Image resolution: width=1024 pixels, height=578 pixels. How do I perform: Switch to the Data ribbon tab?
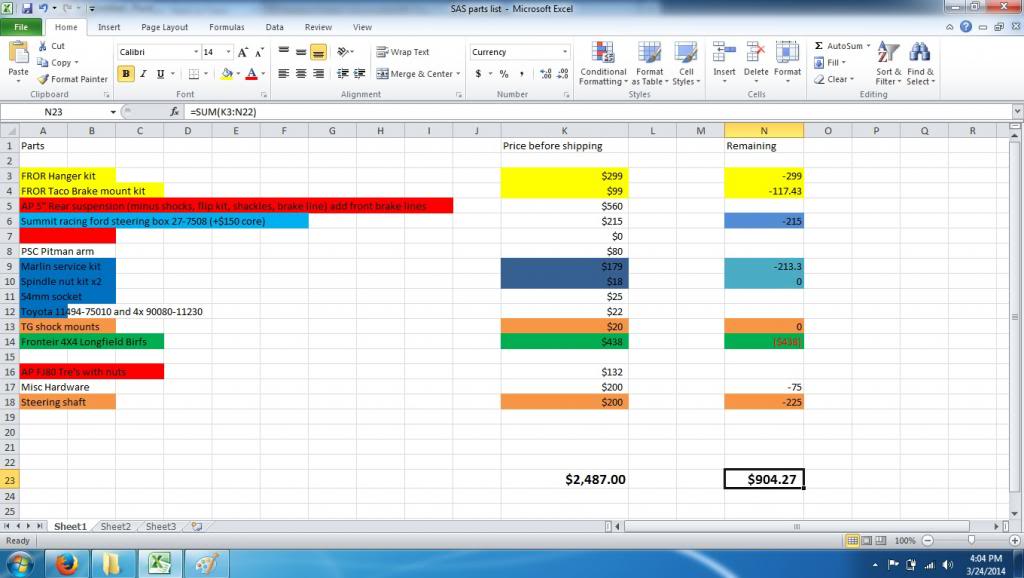(x=274, y=27)
